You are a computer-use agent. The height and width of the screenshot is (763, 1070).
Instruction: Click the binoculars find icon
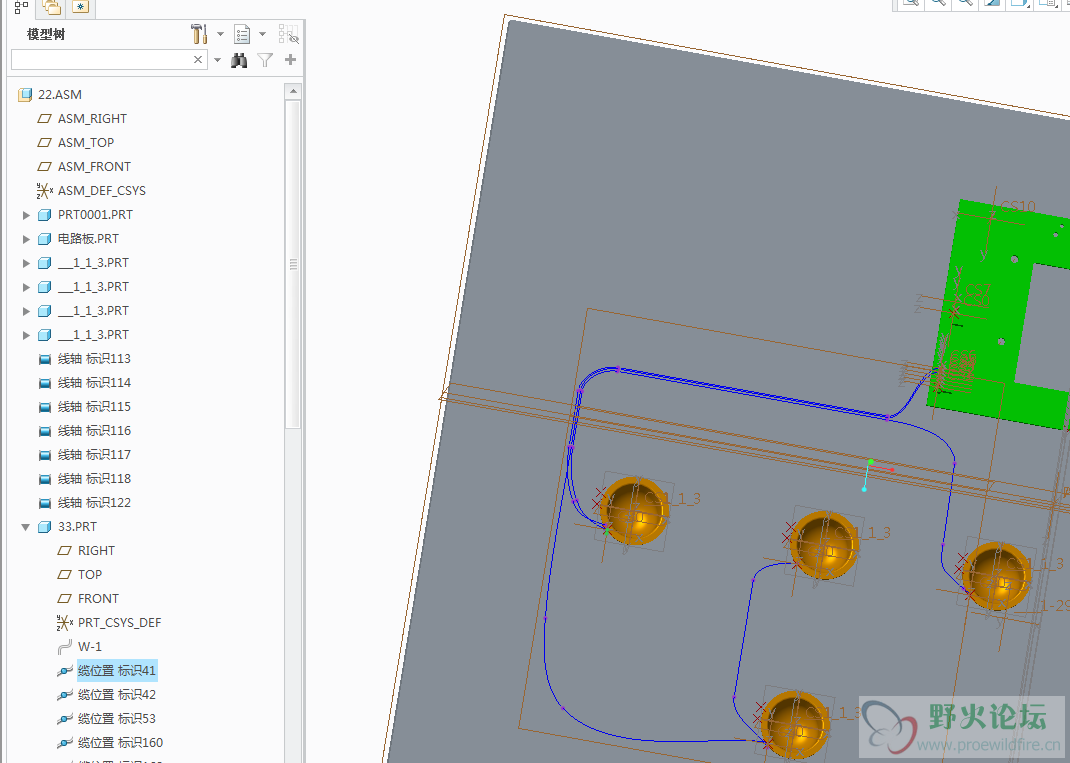pyautogui.click(x=239, y=60)
